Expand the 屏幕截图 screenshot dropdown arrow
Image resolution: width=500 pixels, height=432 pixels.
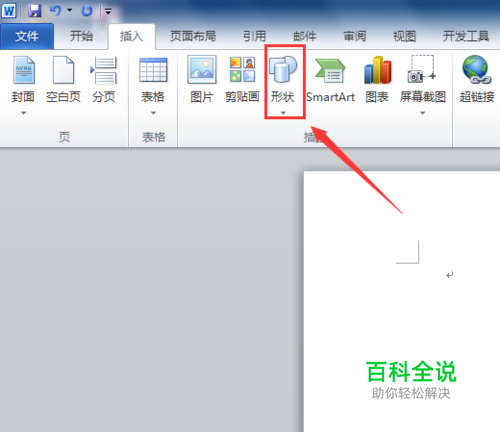coord(423,113)
